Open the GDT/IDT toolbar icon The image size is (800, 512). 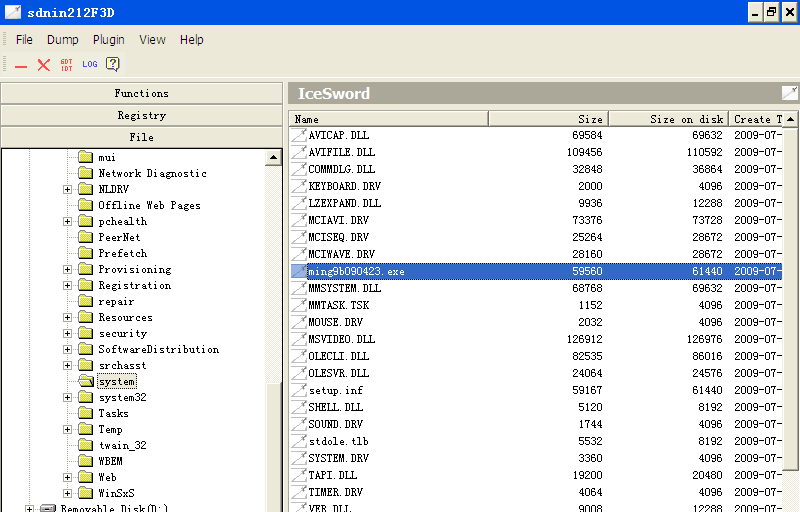[67, 65]
